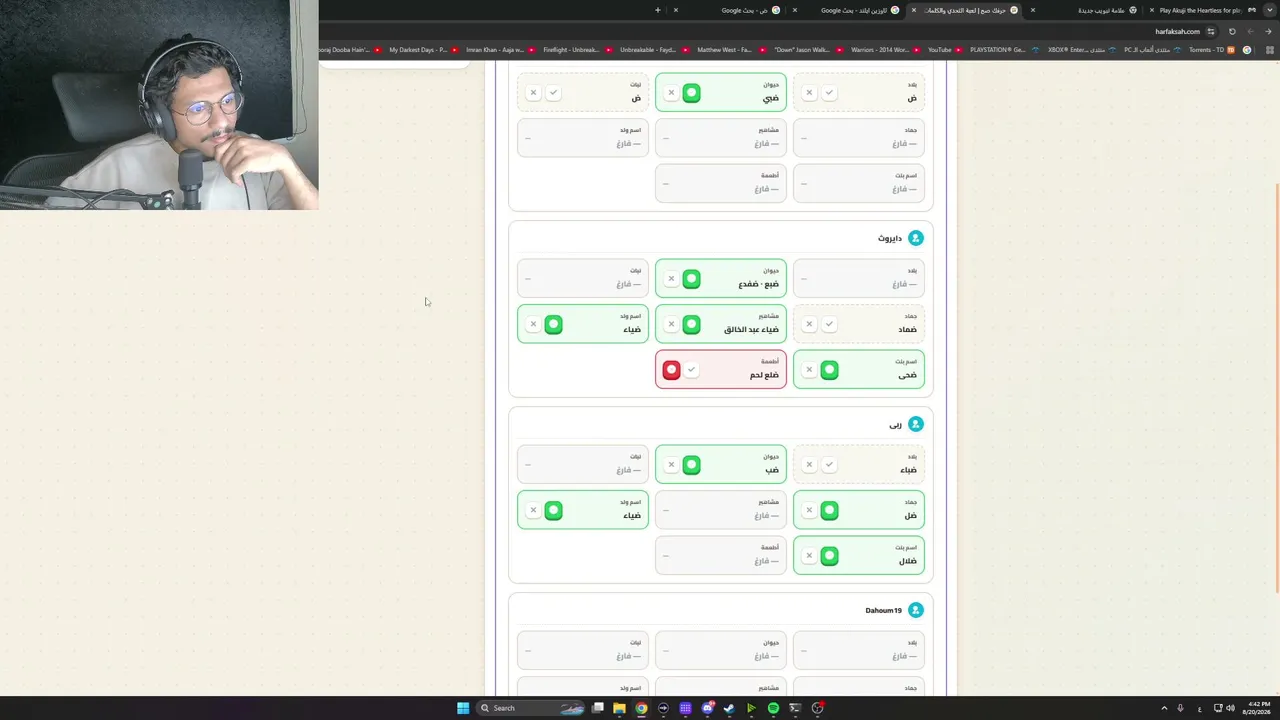Show hidden system tray icons
1280x720 pixels.
(1164, 708)
